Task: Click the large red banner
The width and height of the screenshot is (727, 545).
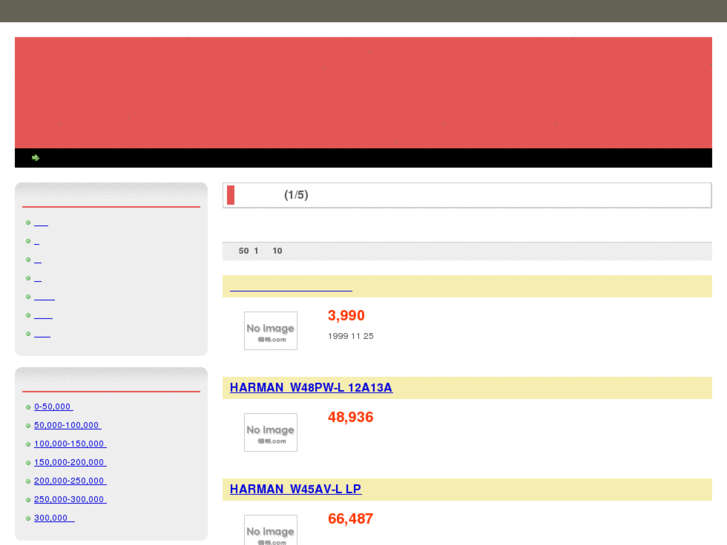Action: [x=364, y=93]
